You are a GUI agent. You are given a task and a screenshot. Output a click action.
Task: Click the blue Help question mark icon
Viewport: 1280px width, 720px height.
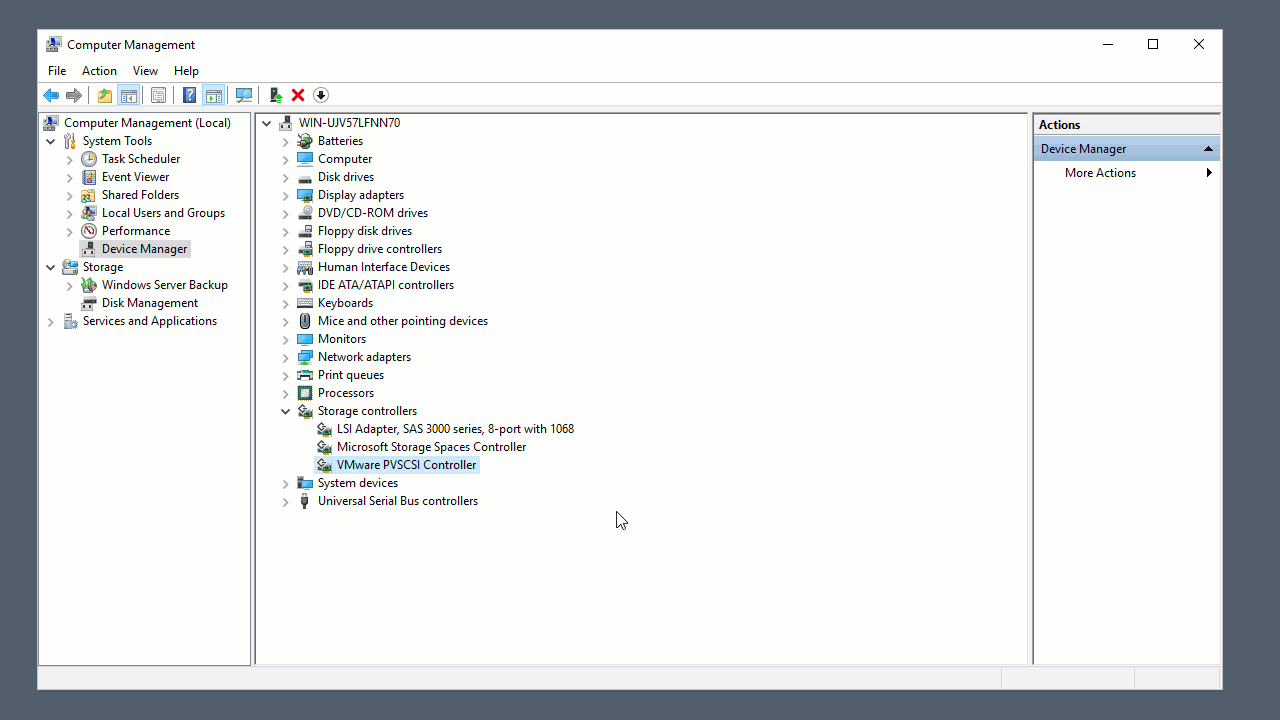pos(189,95)
